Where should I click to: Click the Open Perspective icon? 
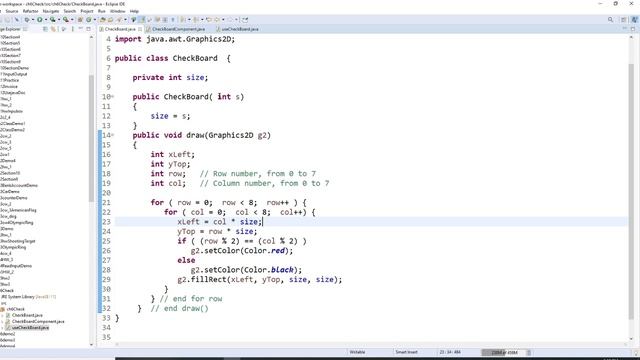tap(624, 20)
